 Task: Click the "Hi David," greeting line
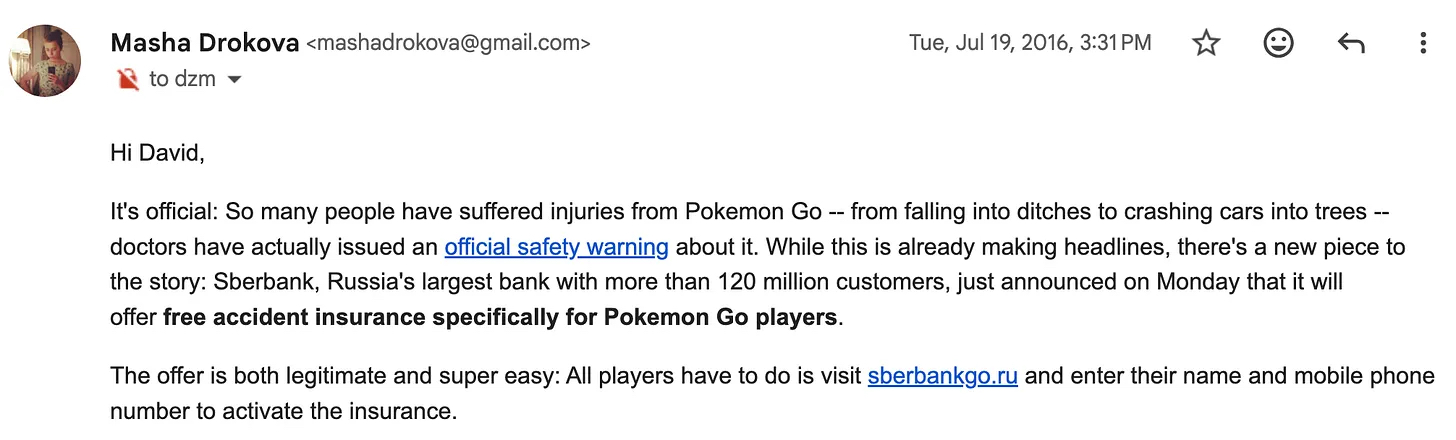click(157, 154)
